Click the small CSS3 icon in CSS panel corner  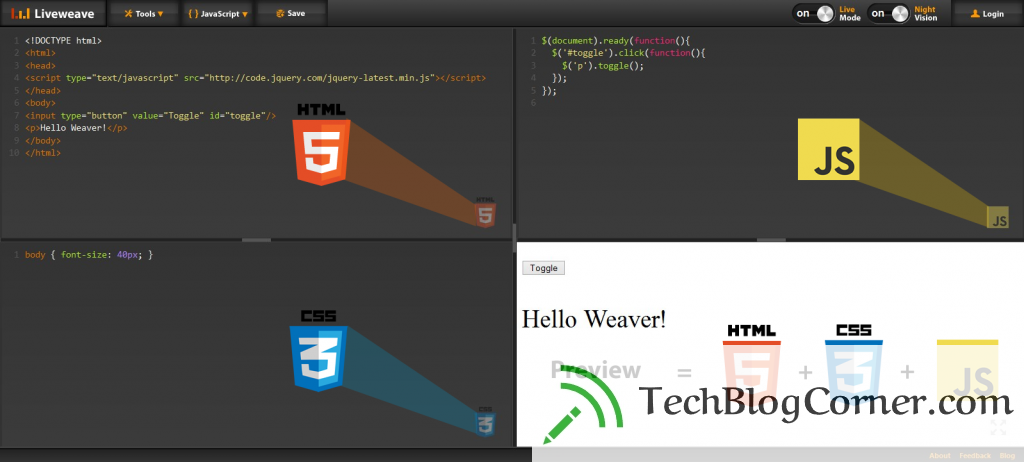point(485,421)
